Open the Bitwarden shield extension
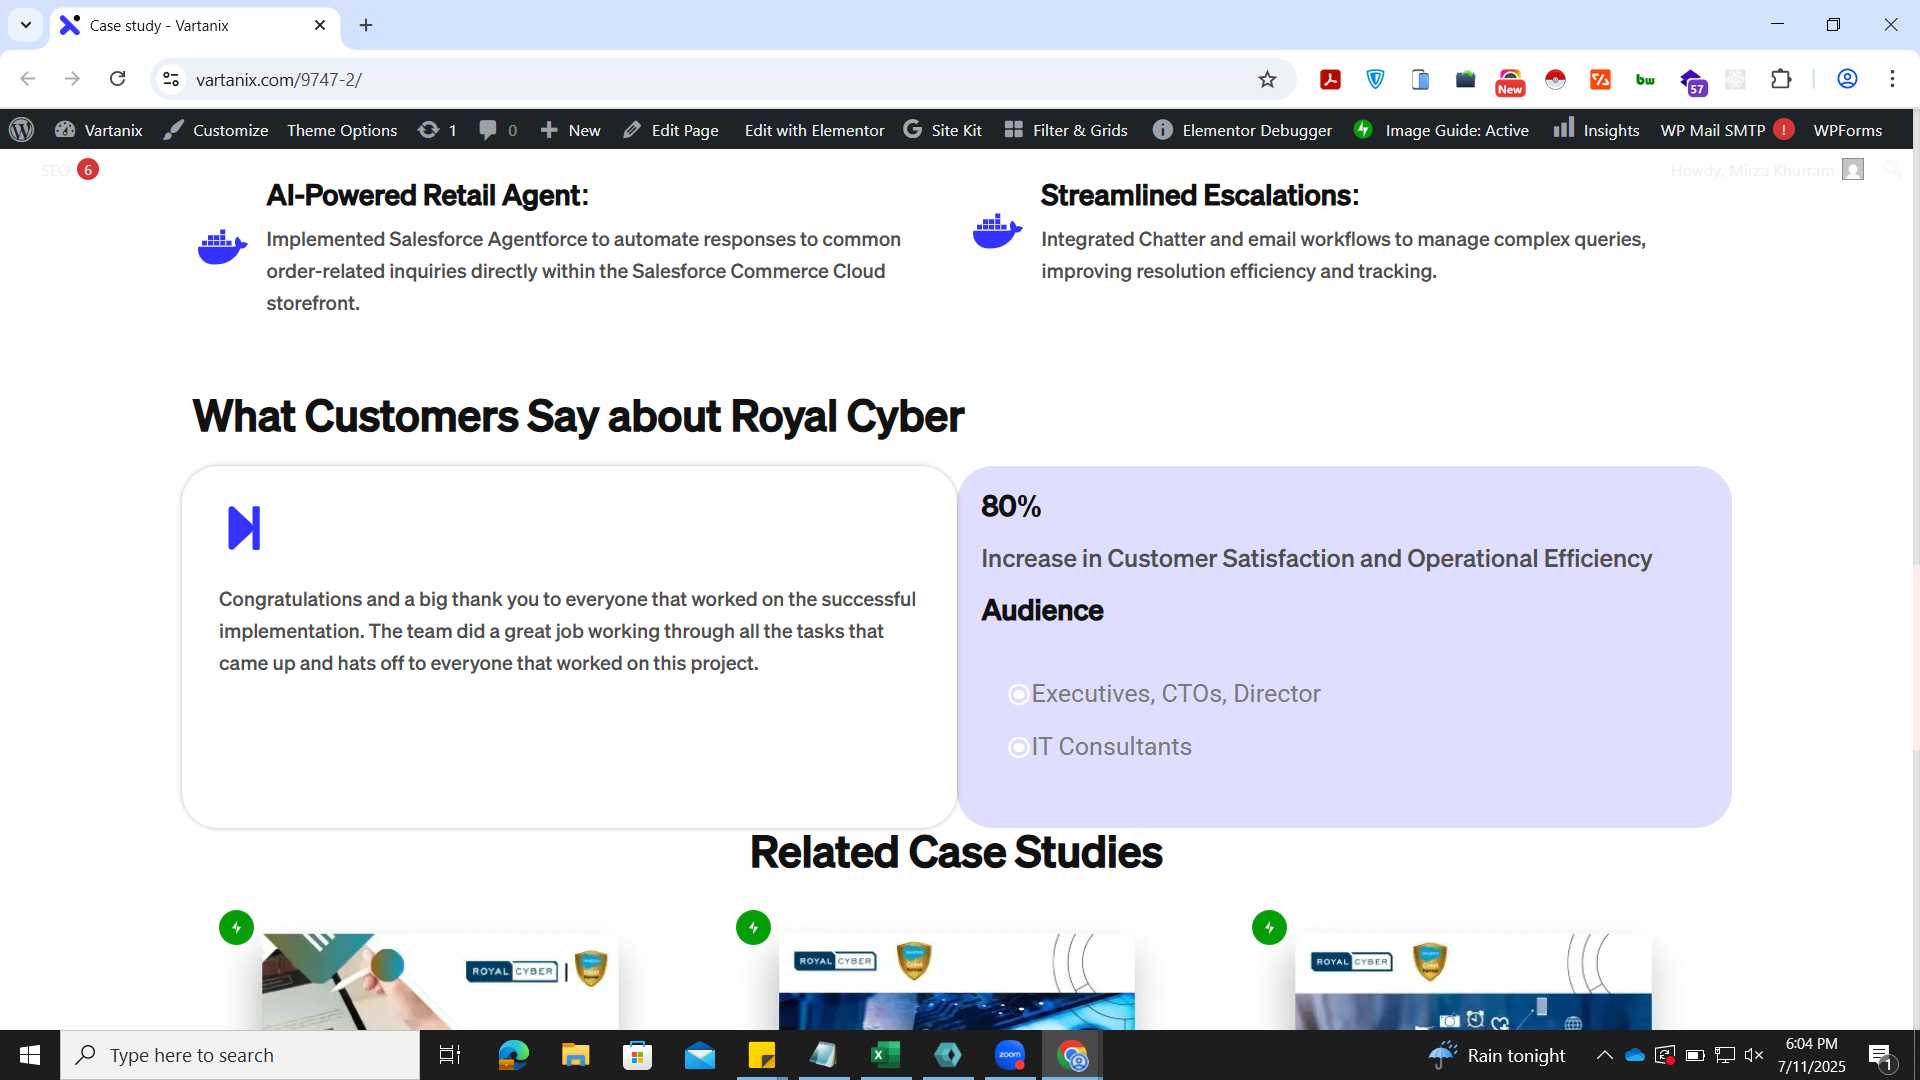The image size is (1920, 1080). (x=1376, y=79)
